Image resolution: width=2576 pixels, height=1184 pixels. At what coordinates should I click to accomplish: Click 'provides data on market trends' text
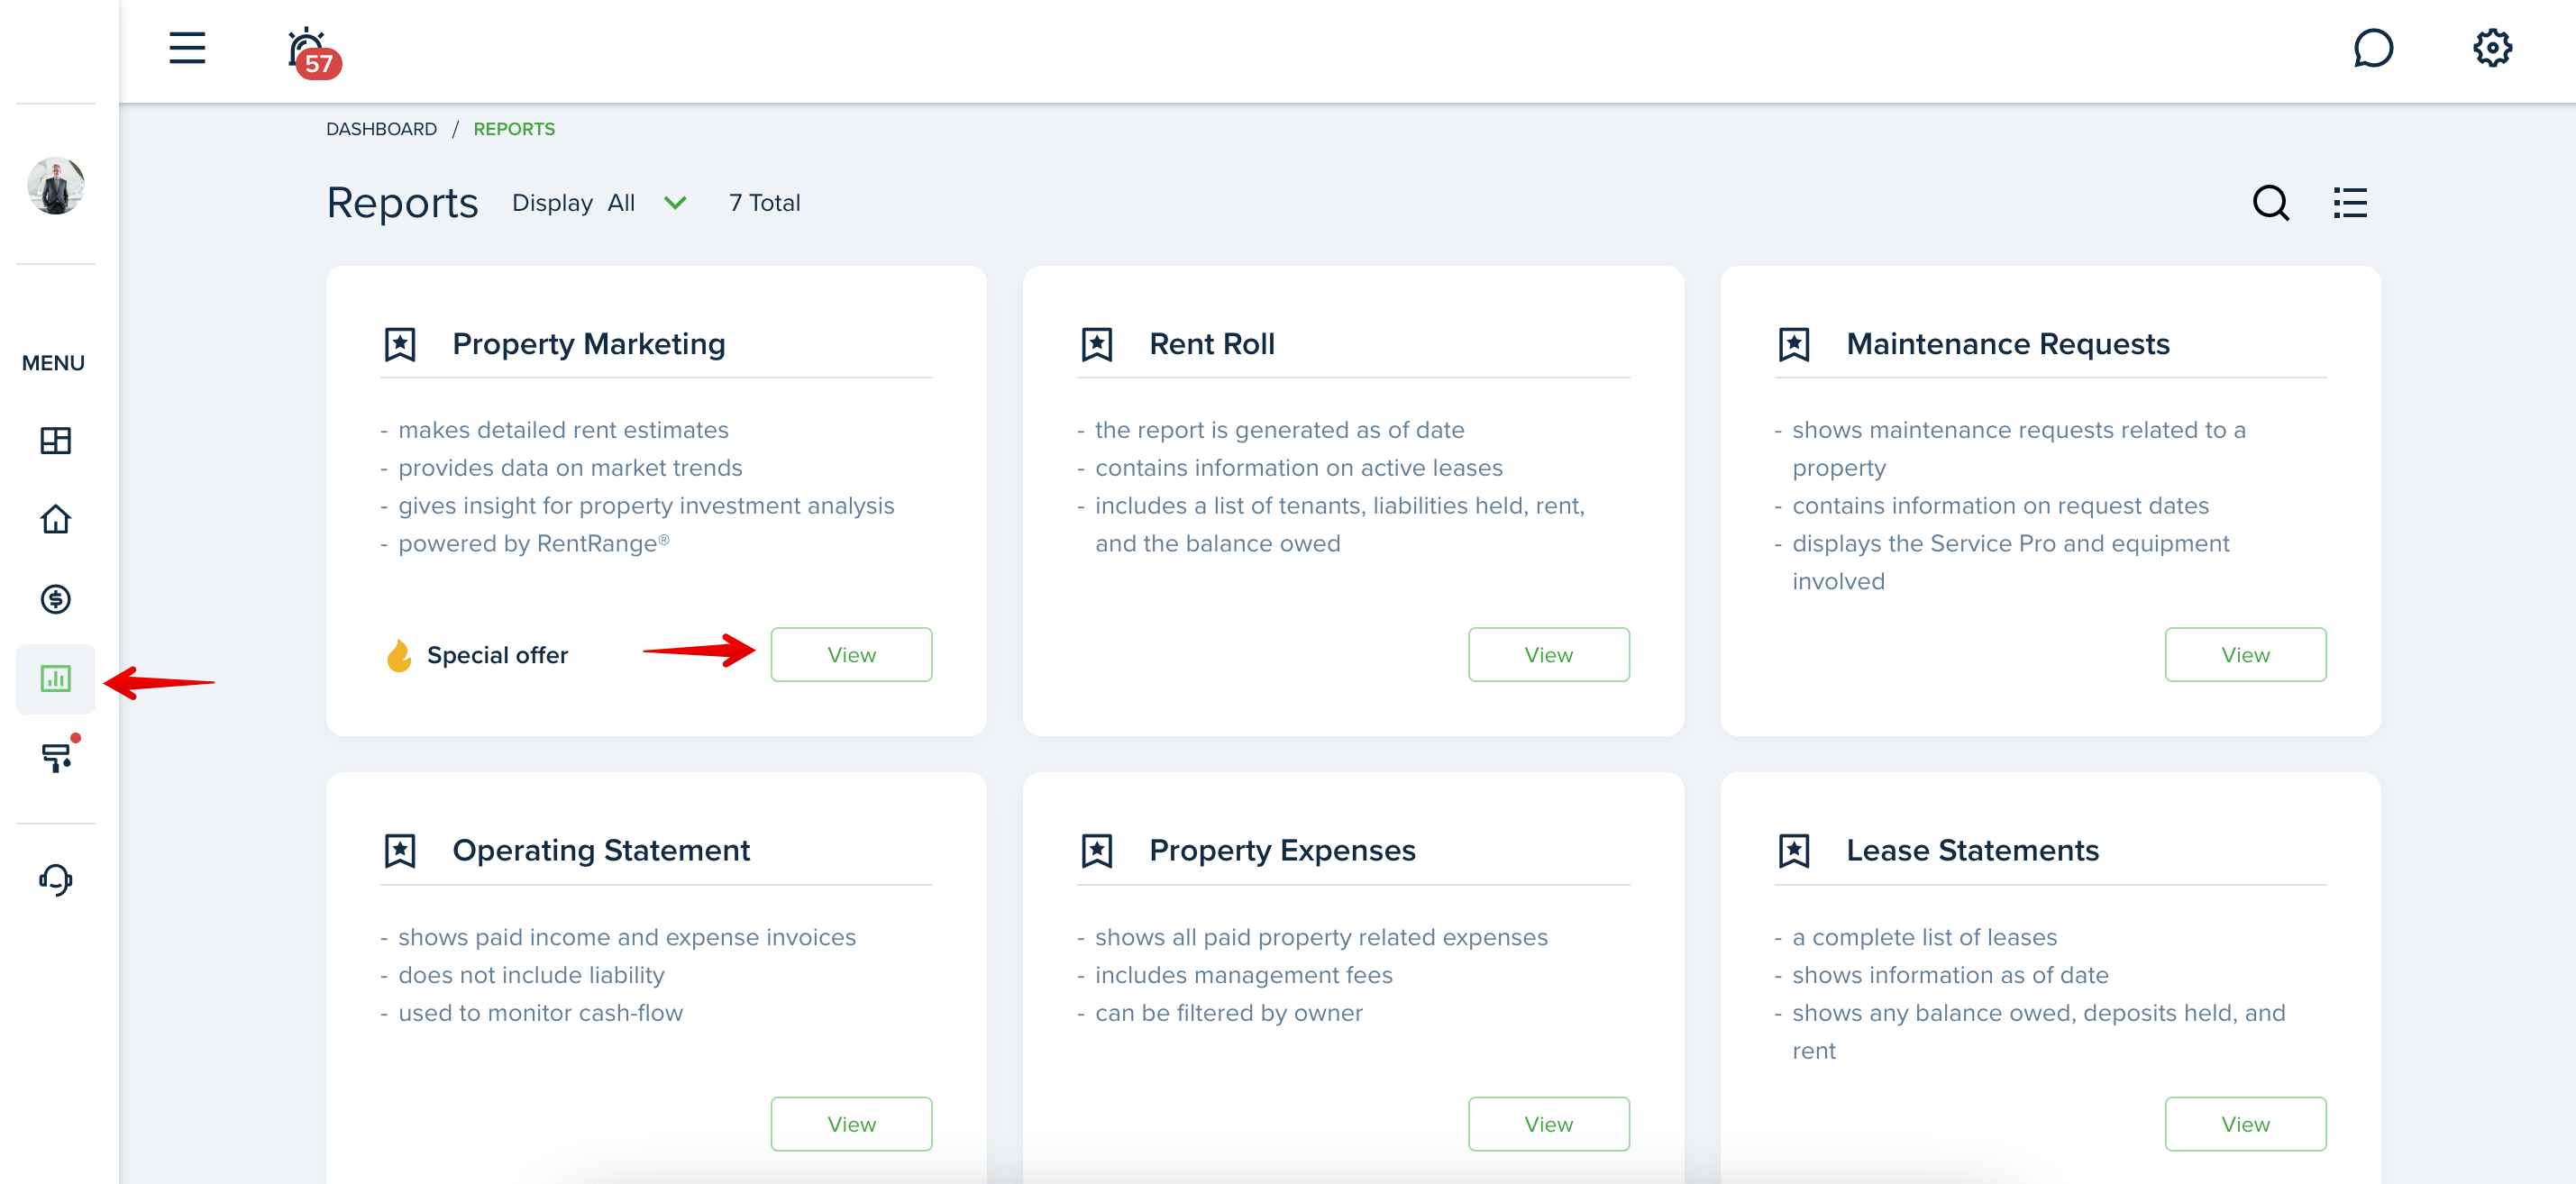pos(570,468)
